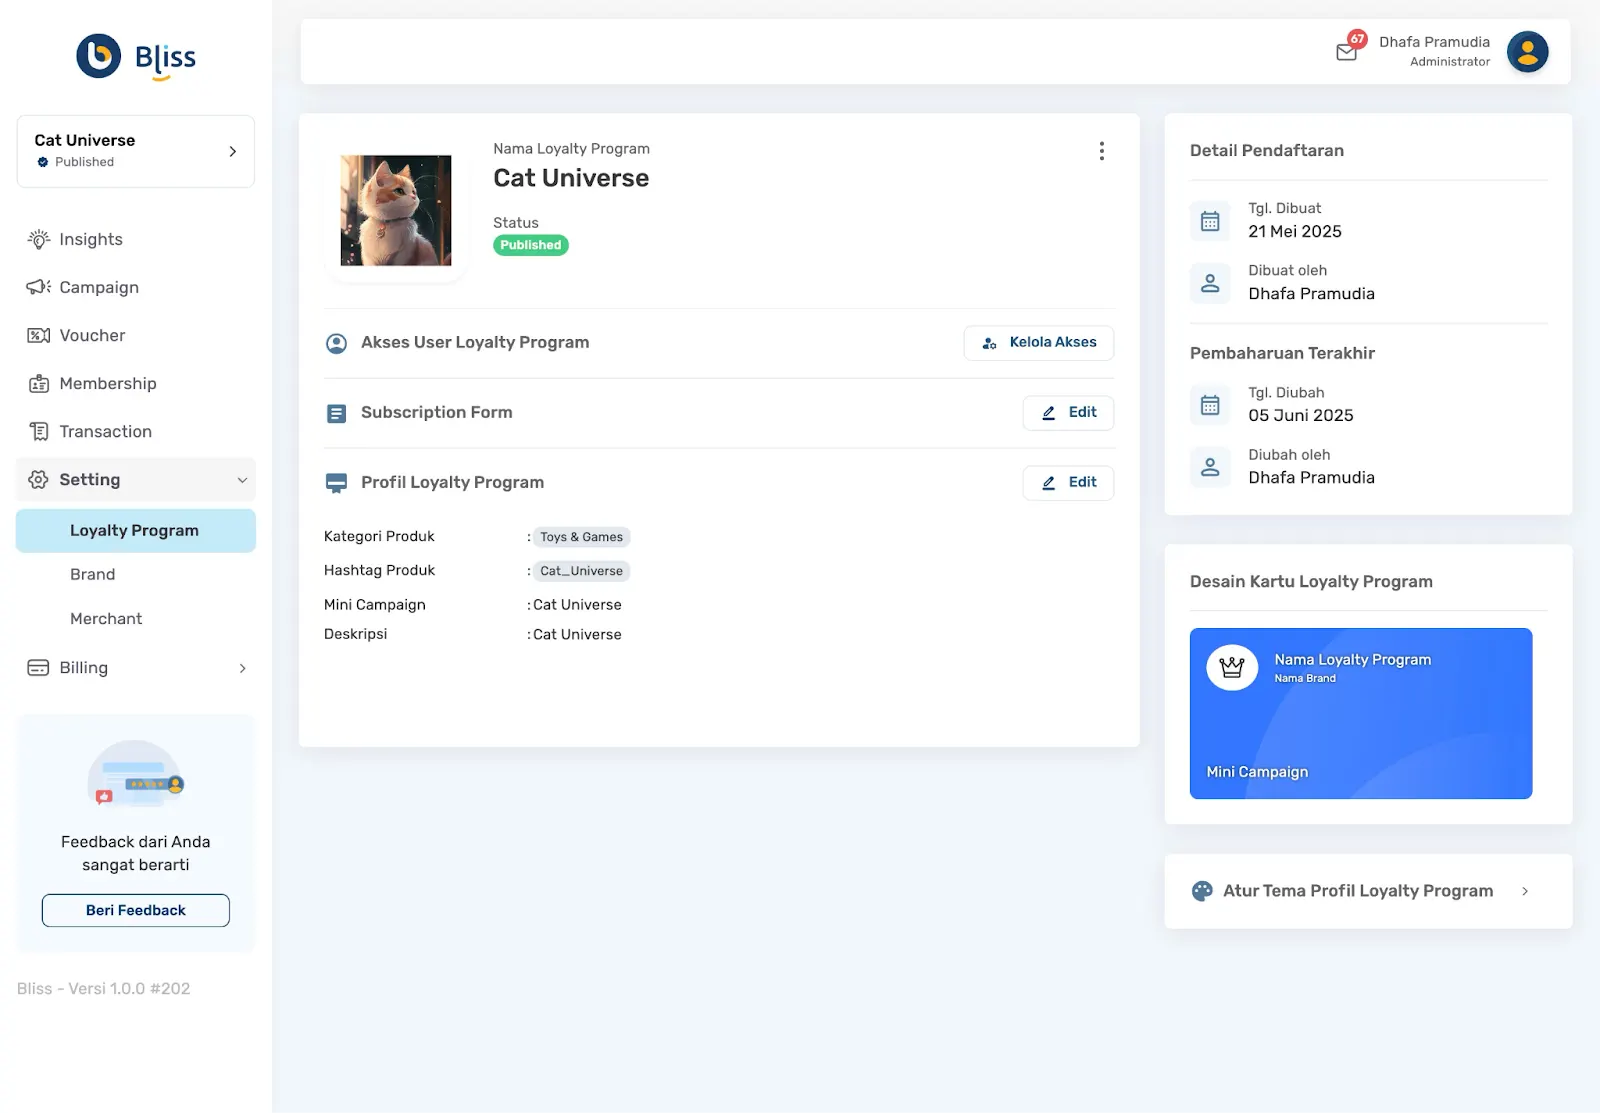This screenshot has height=1113, width=1600.
Task: Click the Voucher ticket icon
Action: 38,335
